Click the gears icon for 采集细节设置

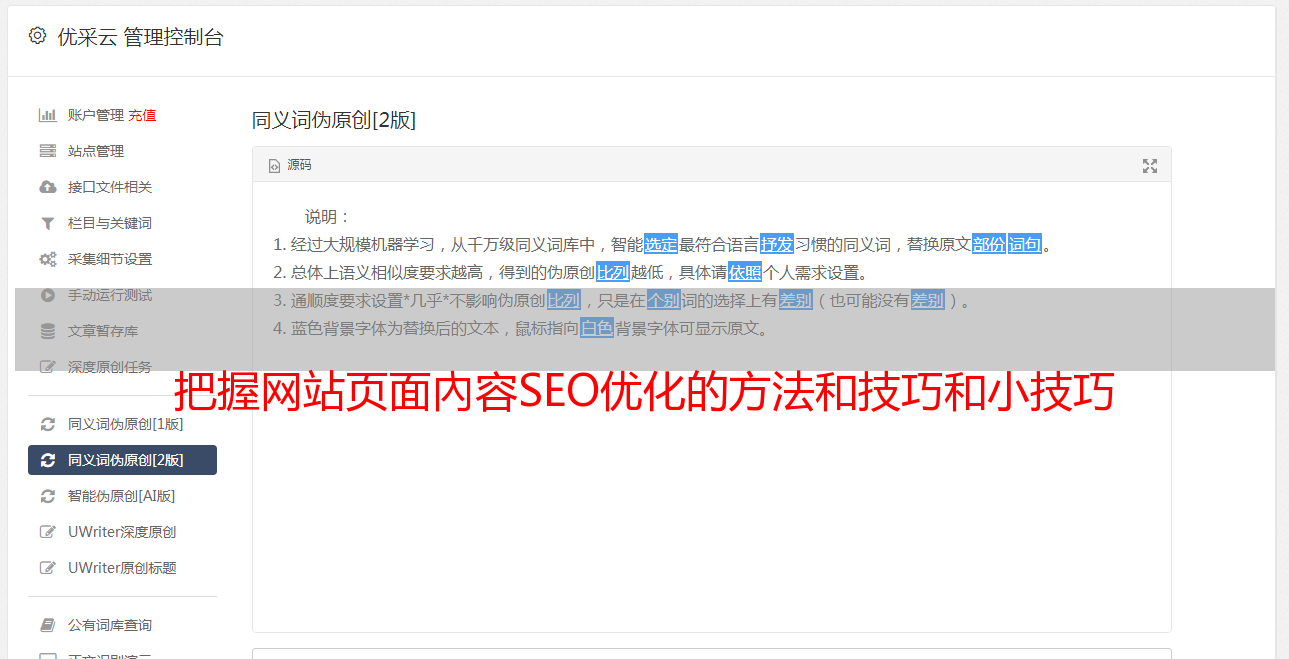47,259
